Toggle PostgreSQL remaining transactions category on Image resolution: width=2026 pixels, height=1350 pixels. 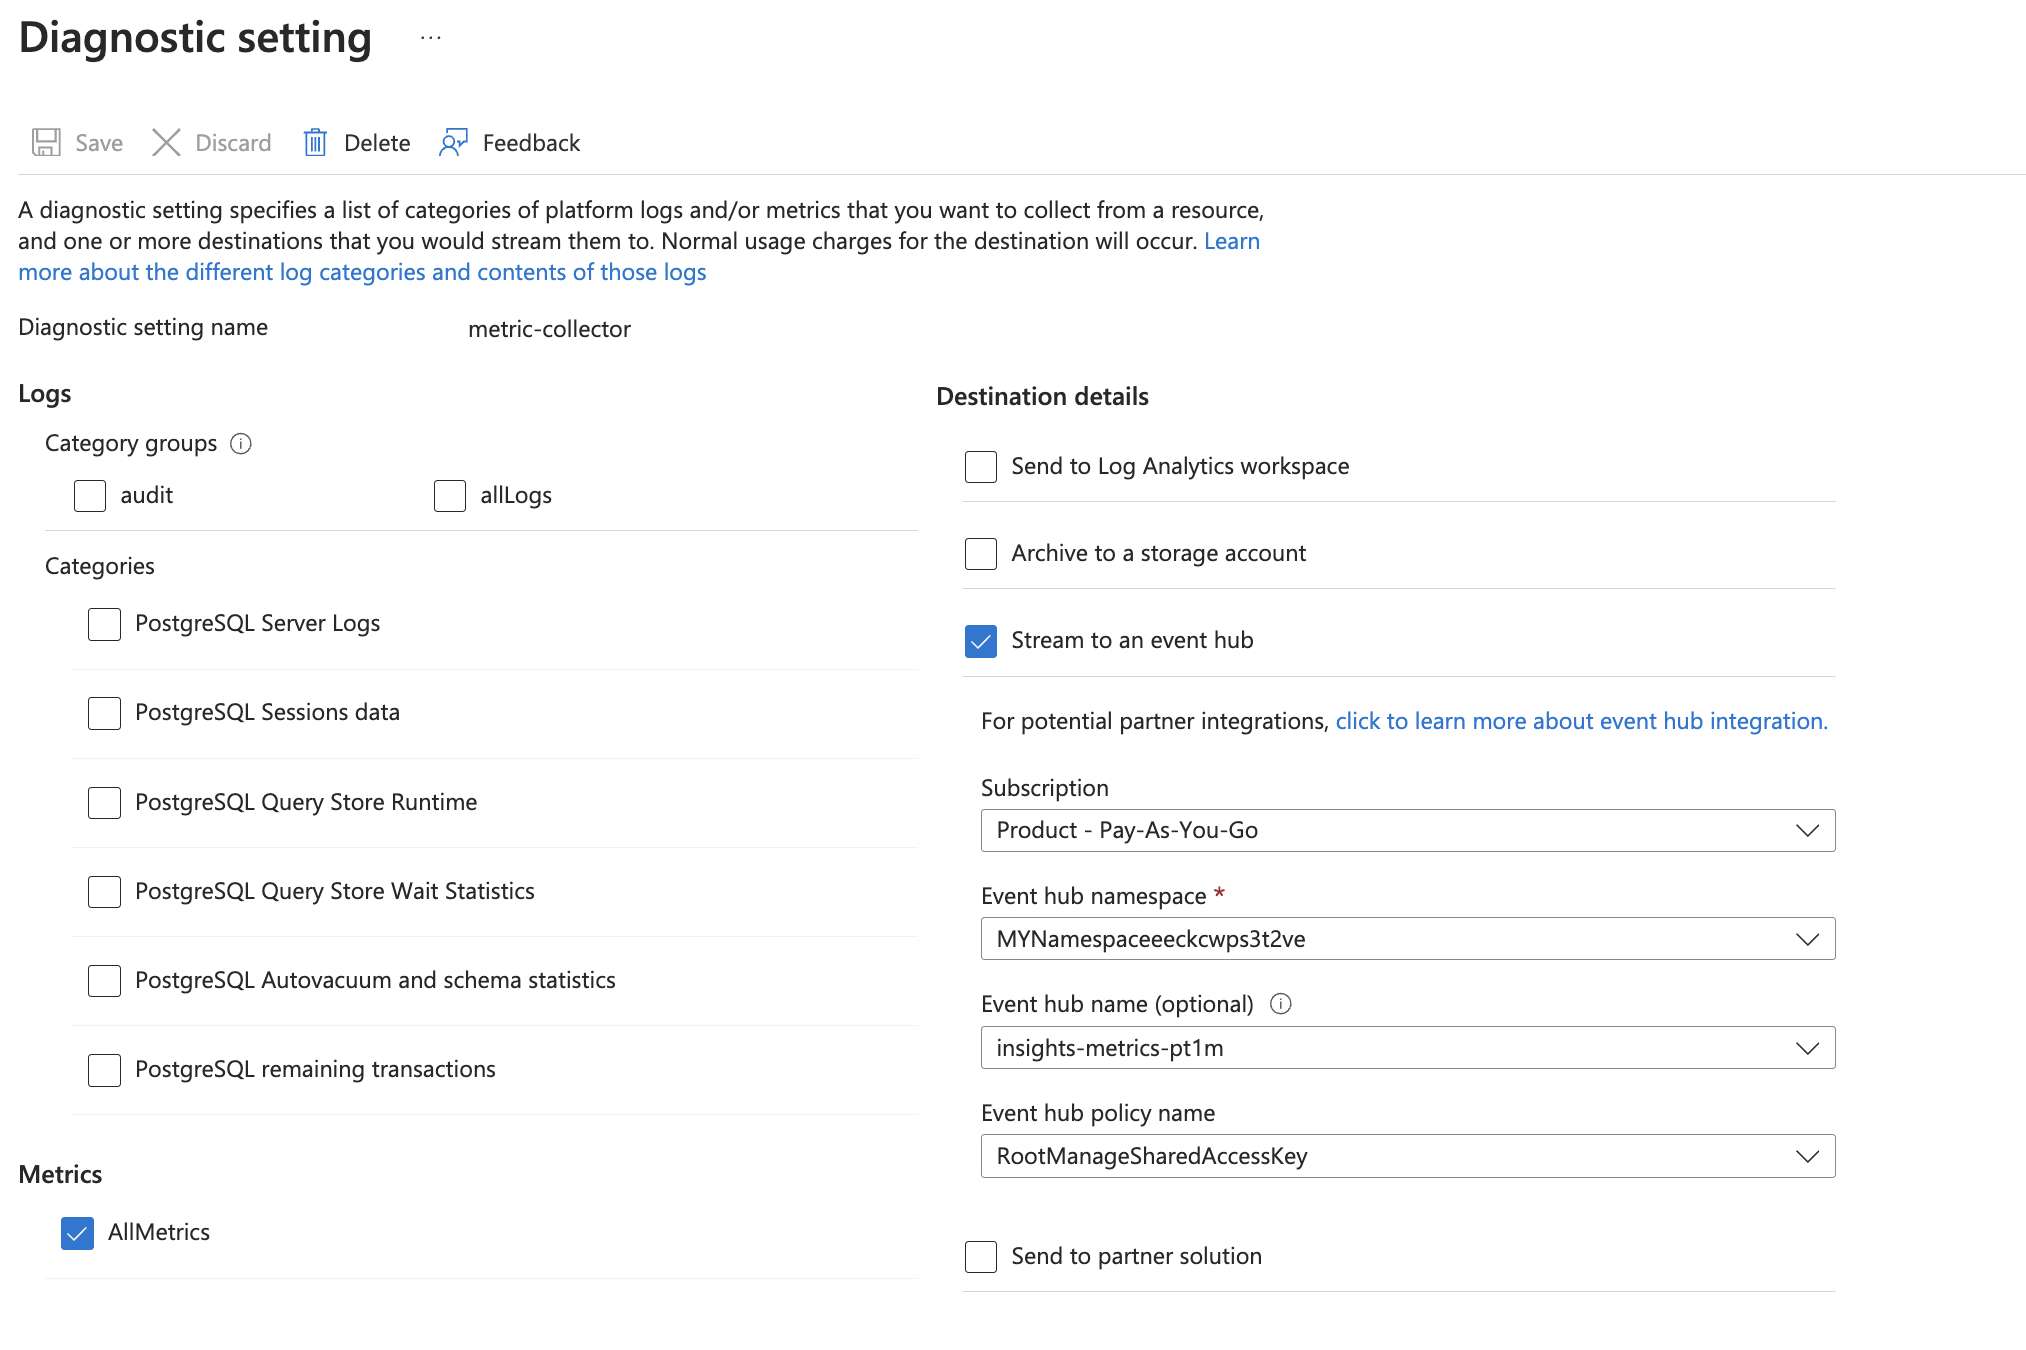point(104,1070)
